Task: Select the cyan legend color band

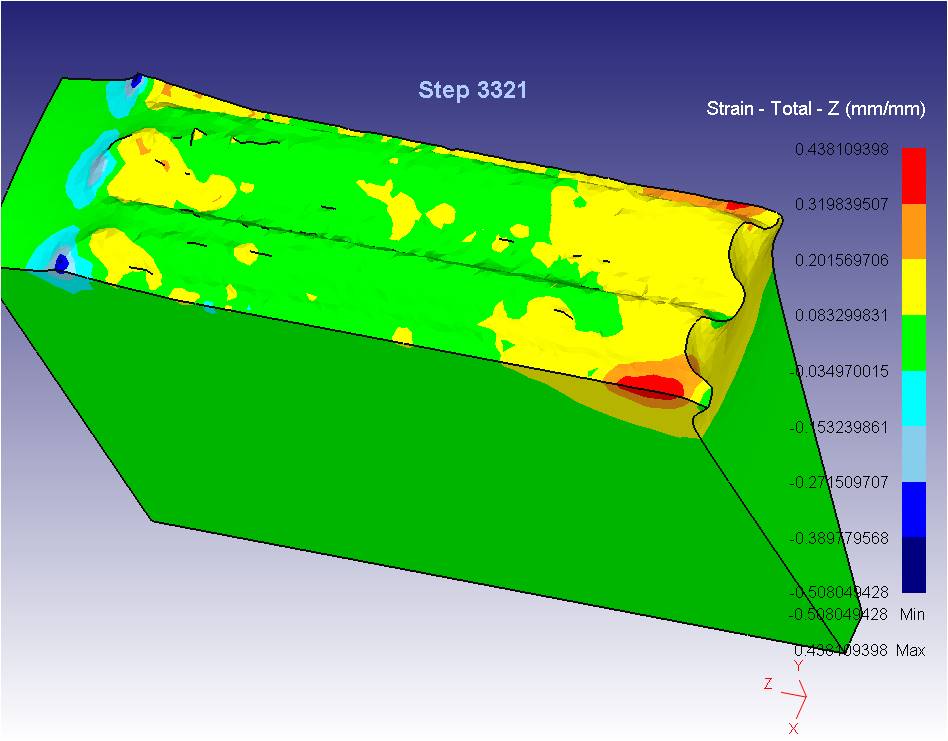Action: click(x=914, y=398)
